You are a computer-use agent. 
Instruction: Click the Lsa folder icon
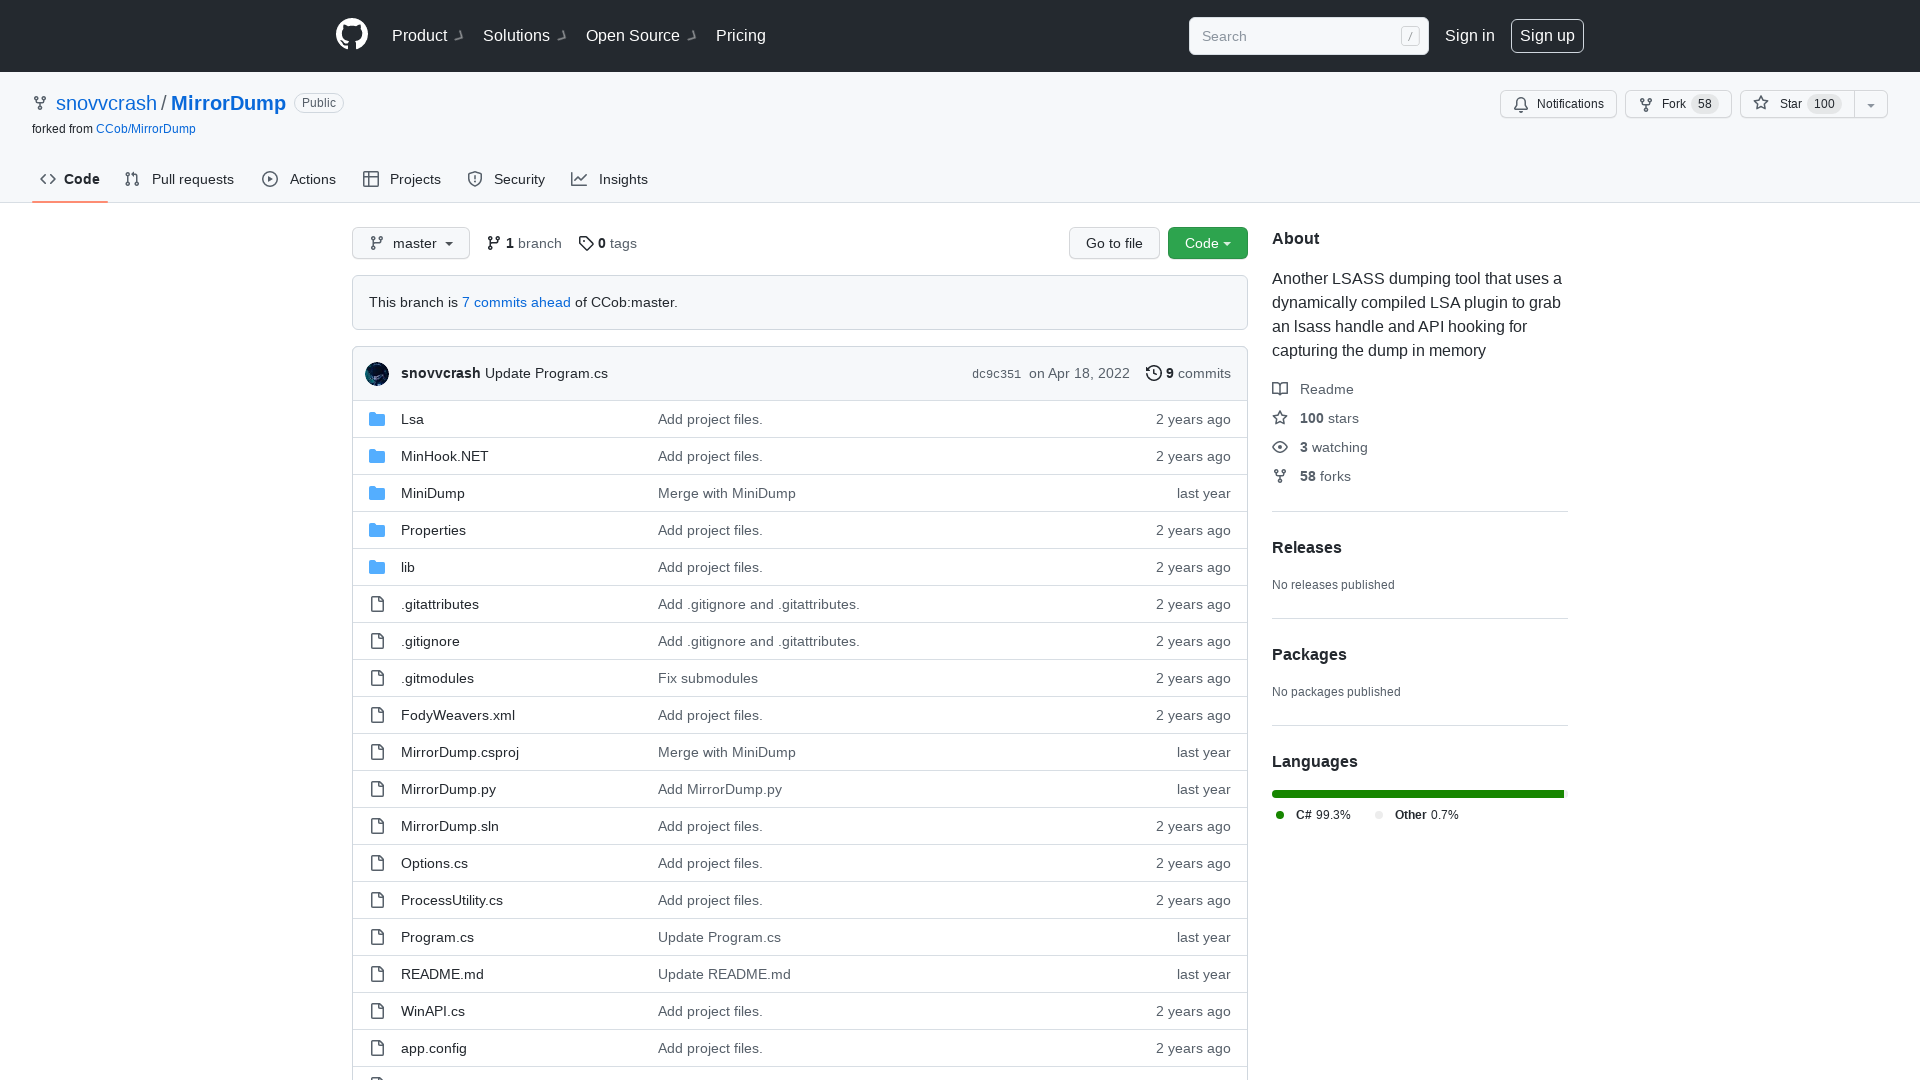click(x=377, y=419)
